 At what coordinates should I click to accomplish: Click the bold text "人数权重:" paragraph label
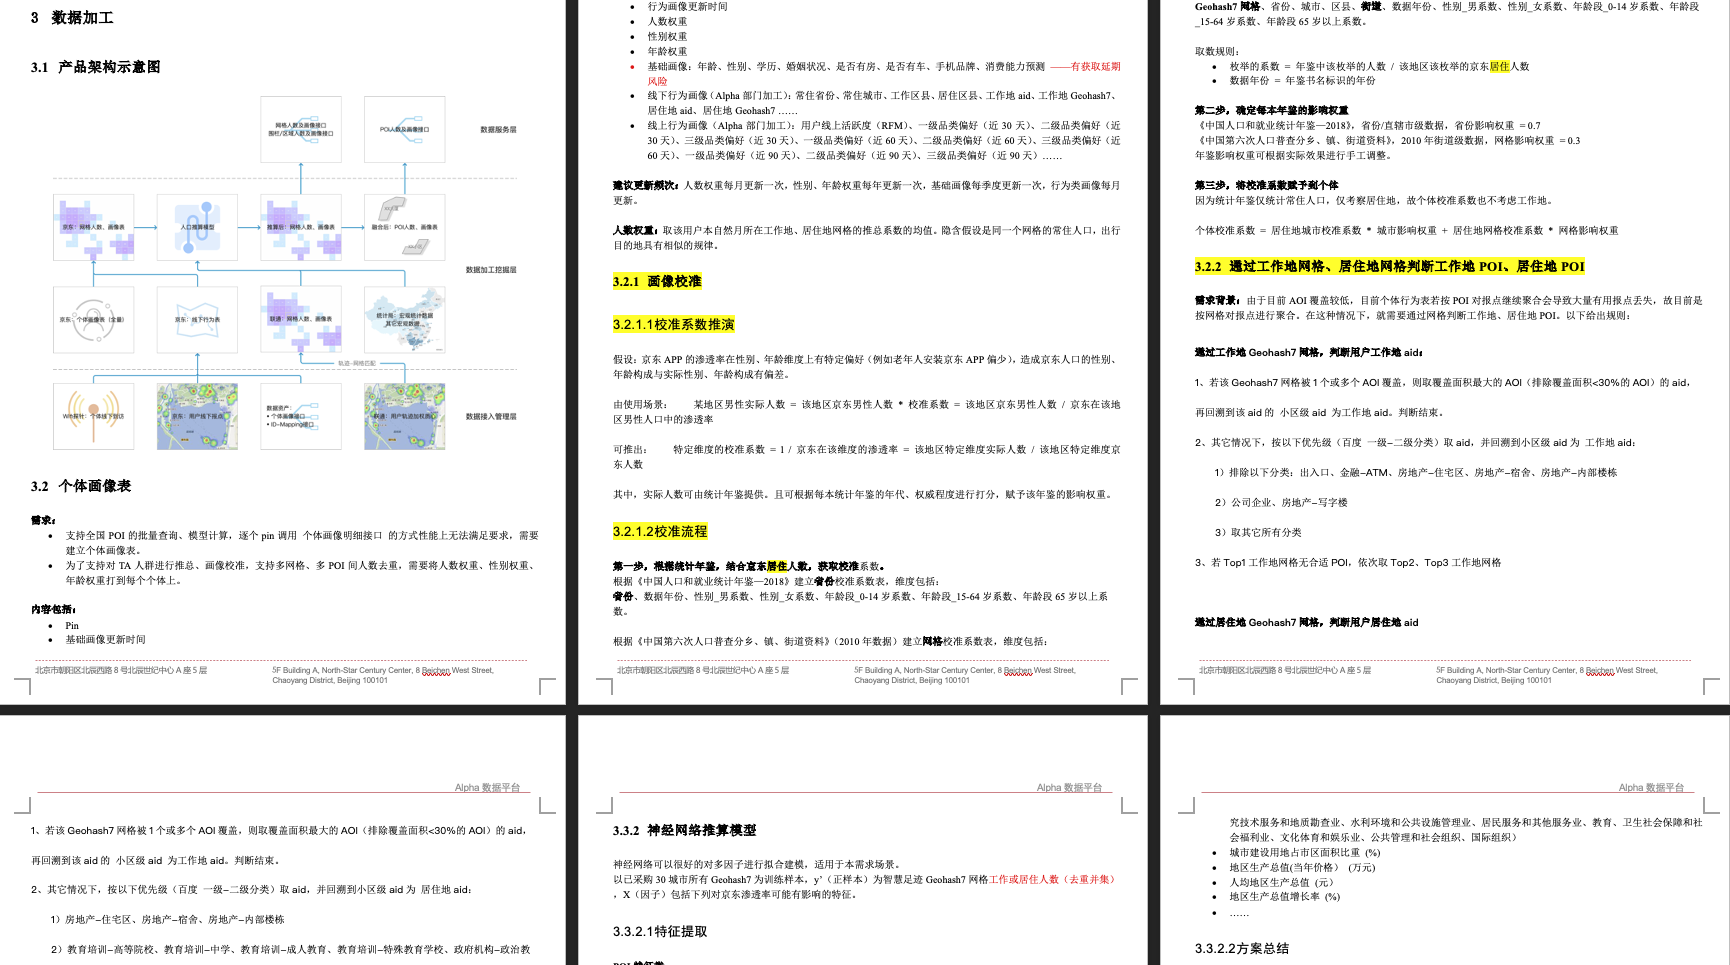636,231
